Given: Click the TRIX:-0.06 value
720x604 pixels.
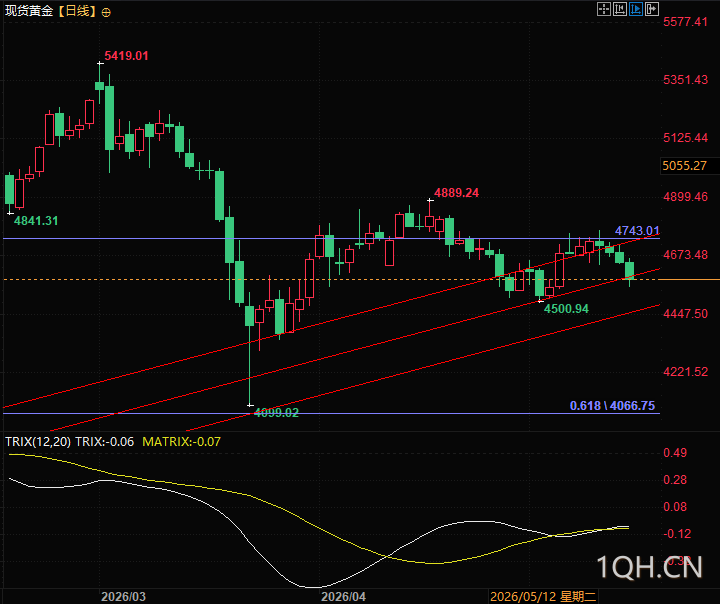Looking at the screenshot, I should (104, 442).
